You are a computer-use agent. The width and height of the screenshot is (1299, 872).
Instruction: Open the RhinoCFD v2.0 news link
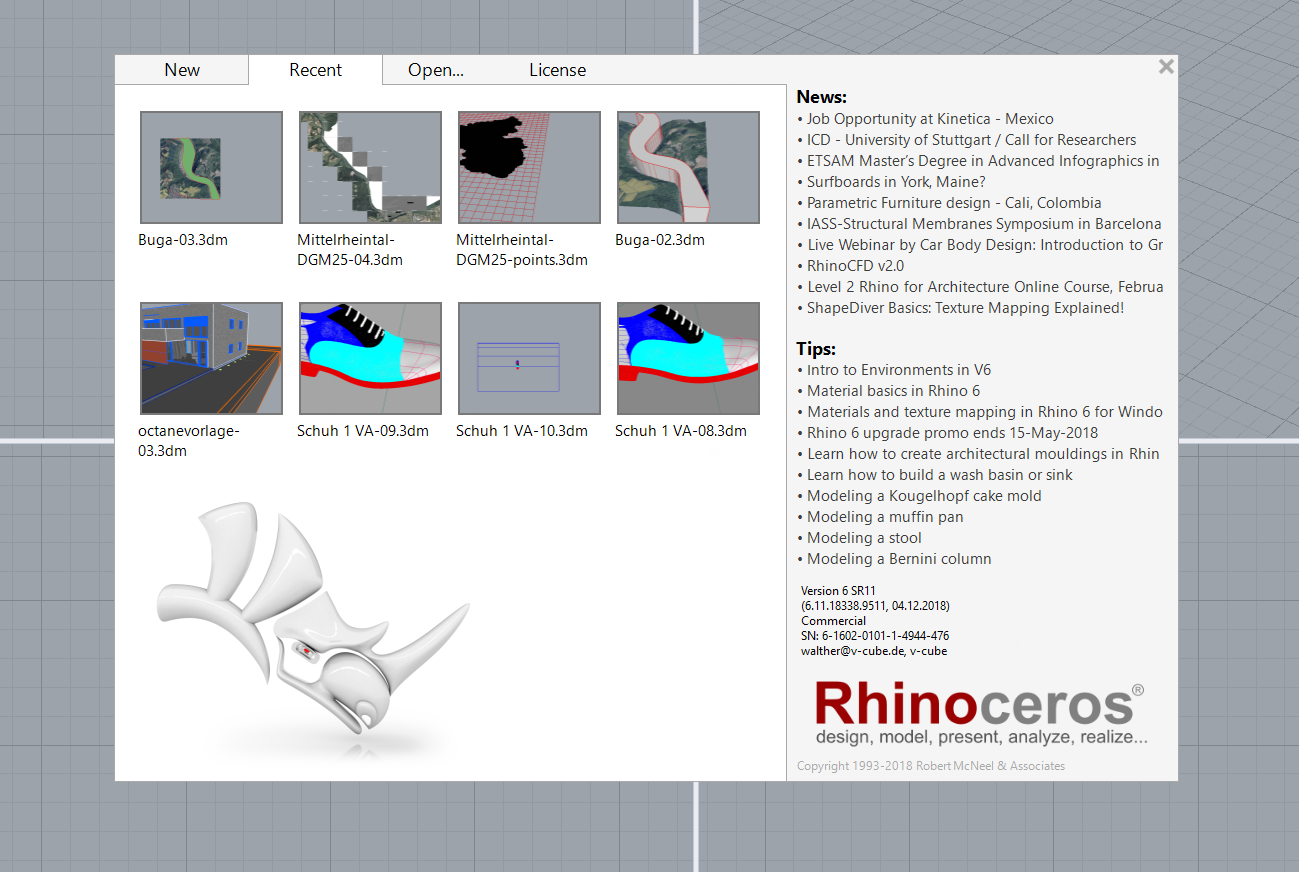pyautogui.click(x=855, y=266)
